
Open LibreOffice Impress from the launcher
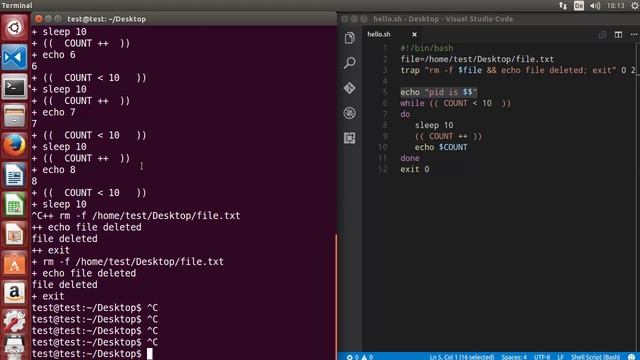pos(14,234)
